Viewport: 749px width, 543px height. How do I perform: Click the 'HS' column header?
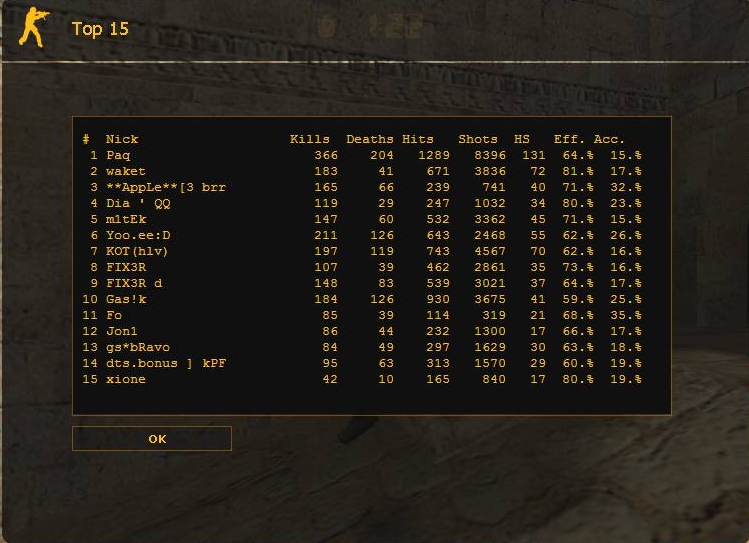[x=522, y=139]
